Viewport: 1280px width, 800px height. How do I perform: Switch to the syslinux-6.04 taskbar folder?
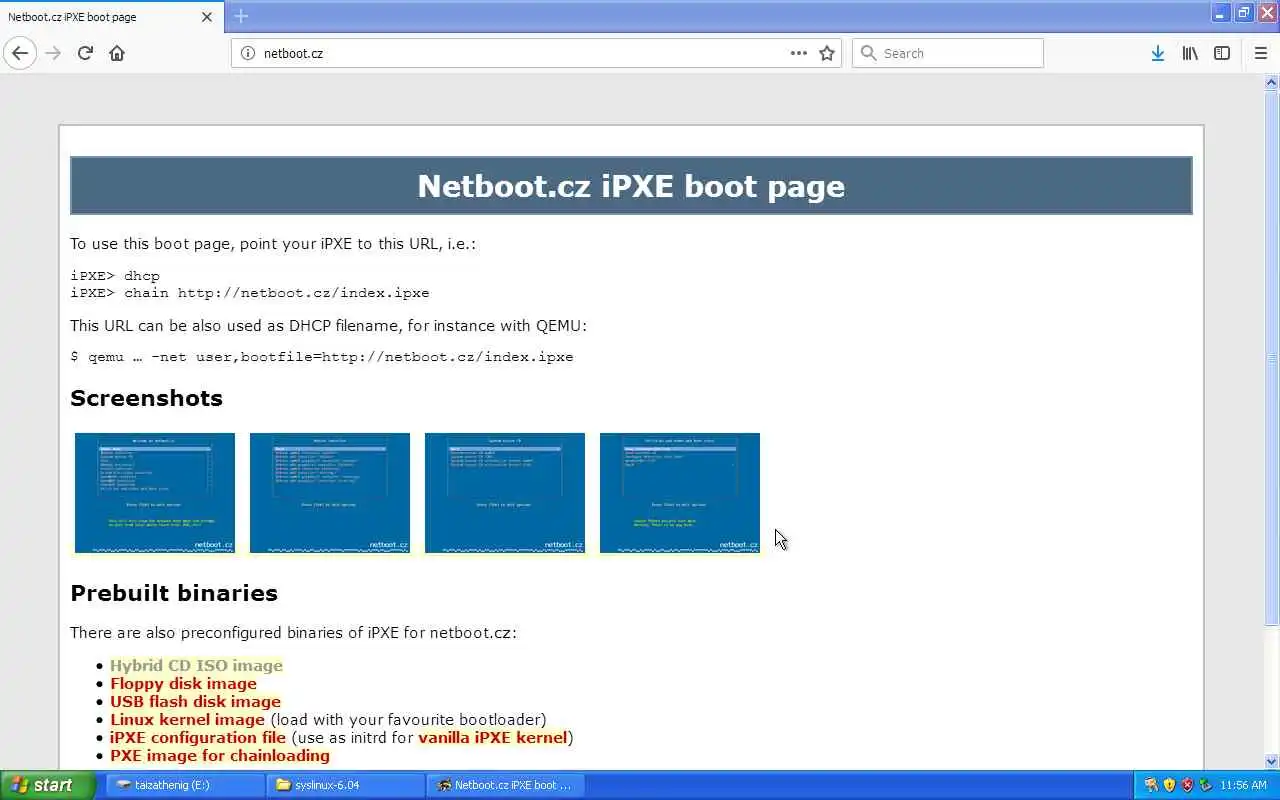pos(345,785)
